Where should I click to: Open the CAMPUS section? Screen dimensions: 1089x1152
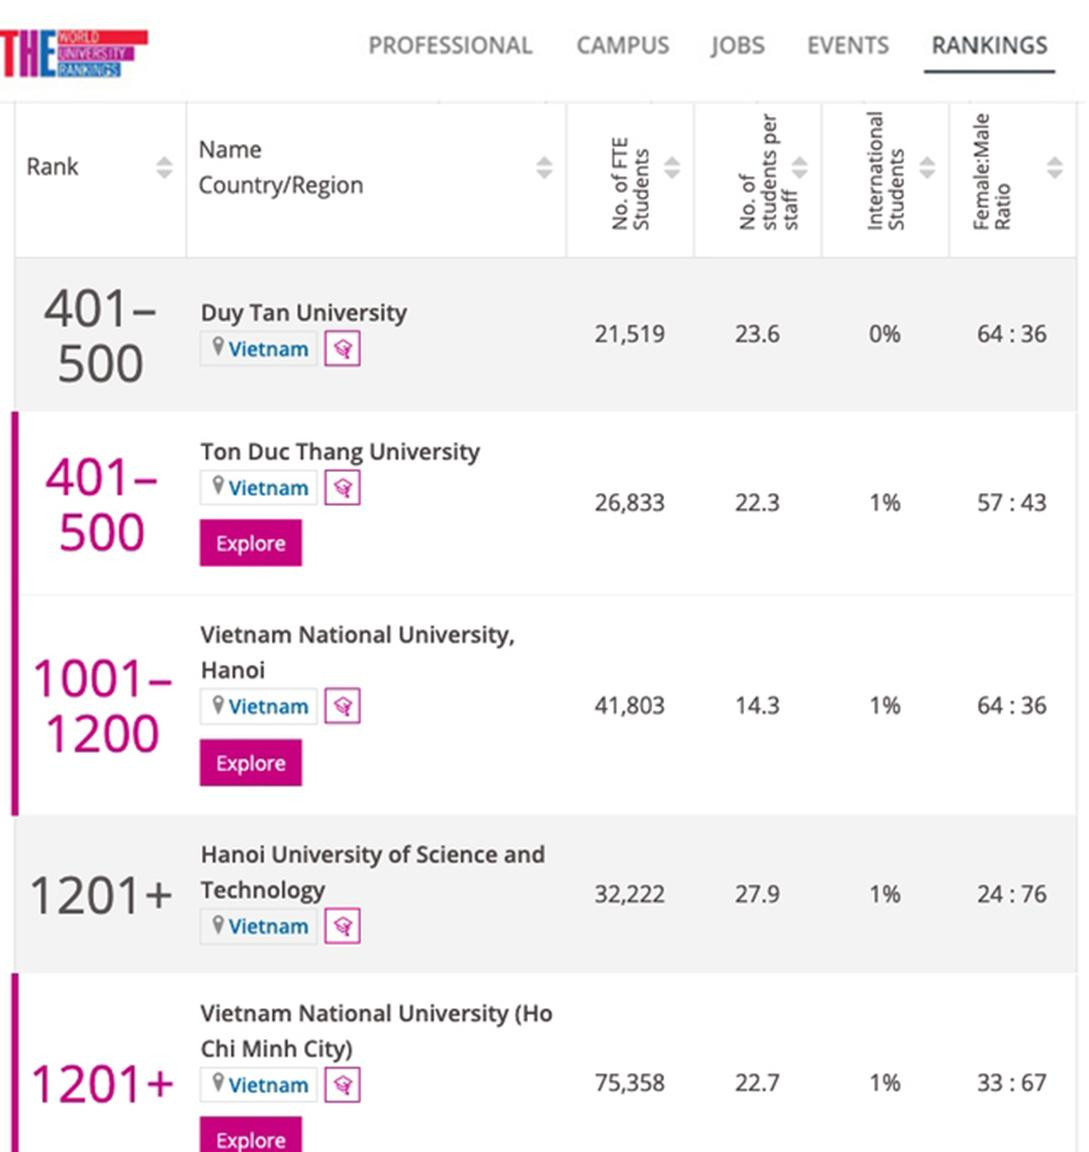pyautogui.click(x=622, y=45)
